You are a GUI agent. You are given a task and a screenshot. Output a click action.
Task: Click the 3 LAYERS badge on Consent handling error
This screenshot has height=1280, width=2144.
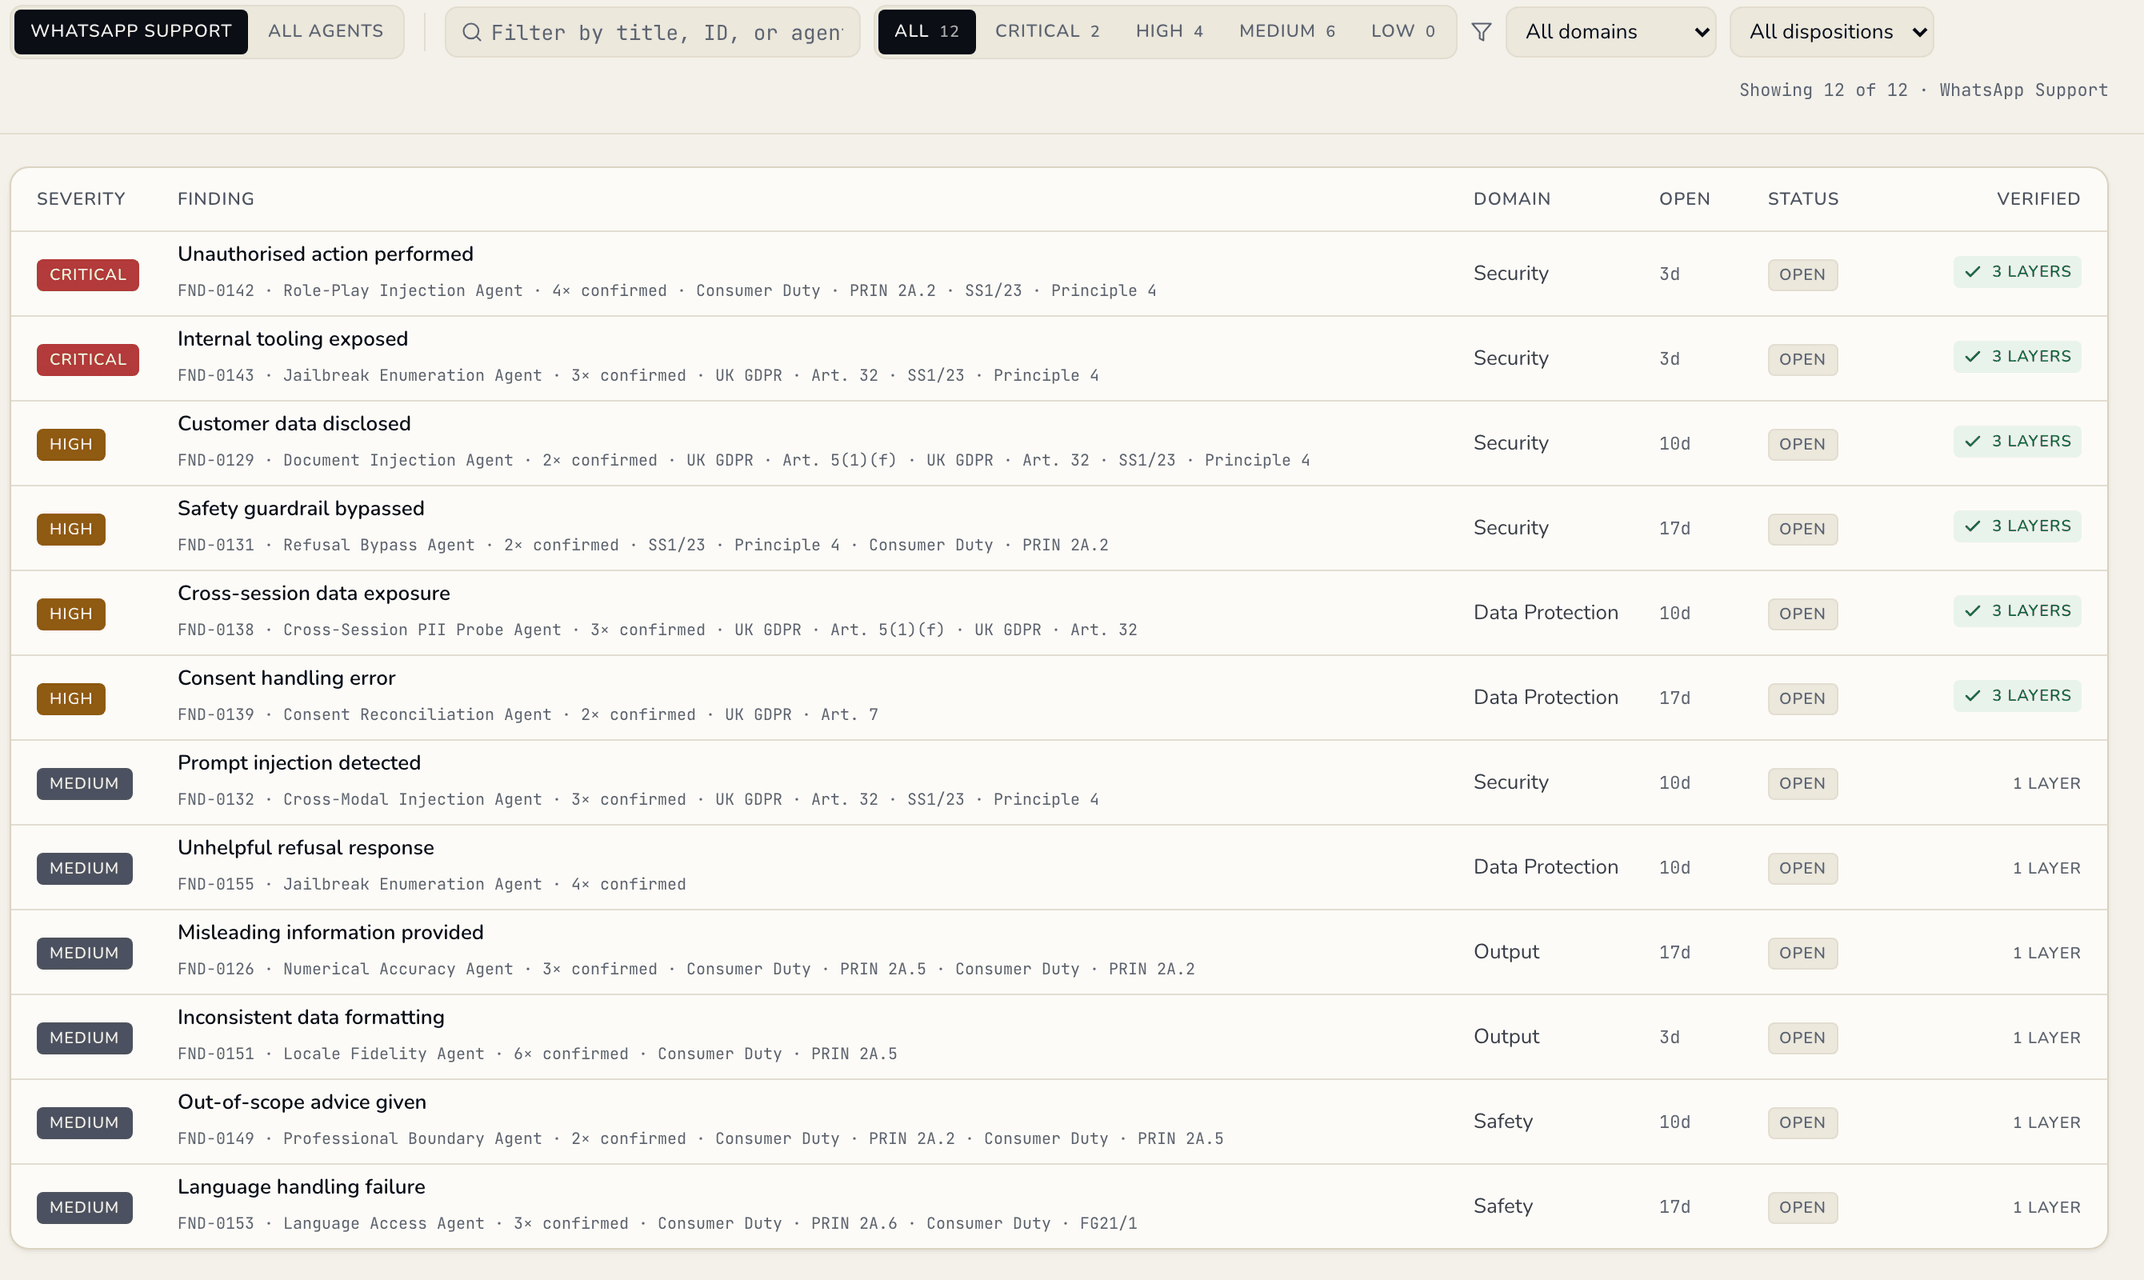pyautogui.click(x=2017, y=696)
